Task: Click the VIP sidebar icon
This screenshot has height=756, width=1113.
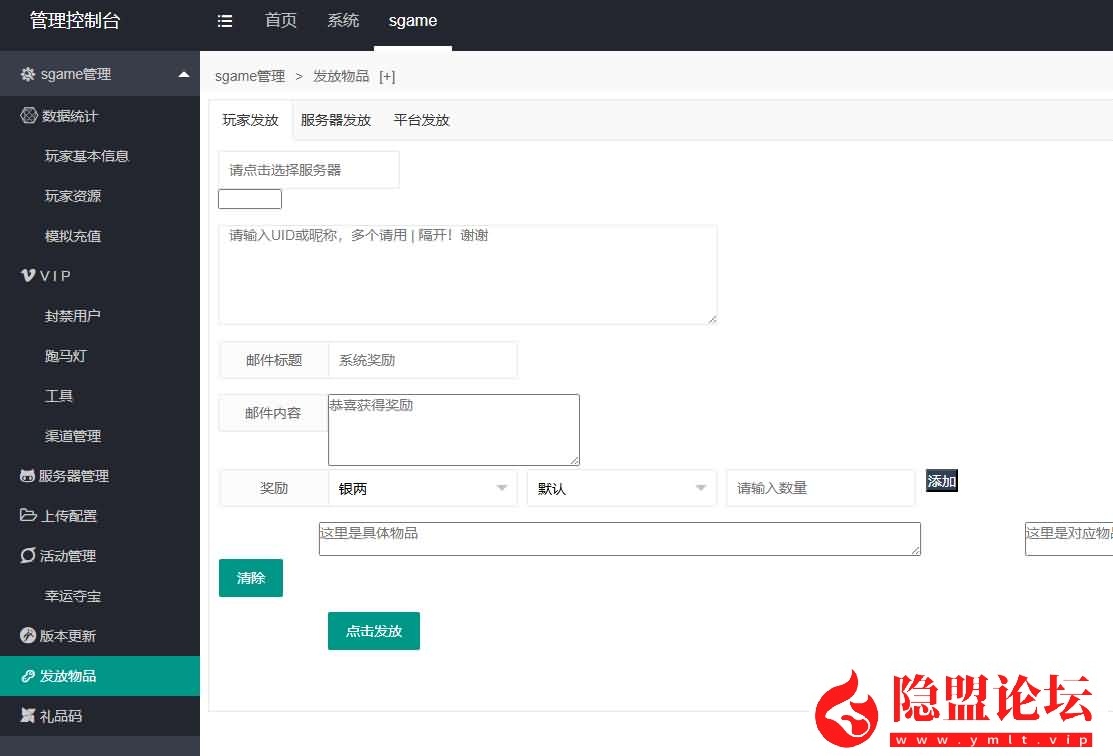Action: click(x=29, y=276)
